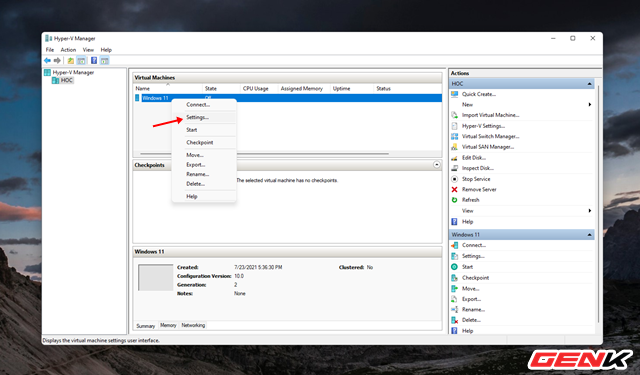Image resolution: width=640 pixels, height=375 pixels.
Task: Click Export in Windows 11 actions pane
Action: 471,299
